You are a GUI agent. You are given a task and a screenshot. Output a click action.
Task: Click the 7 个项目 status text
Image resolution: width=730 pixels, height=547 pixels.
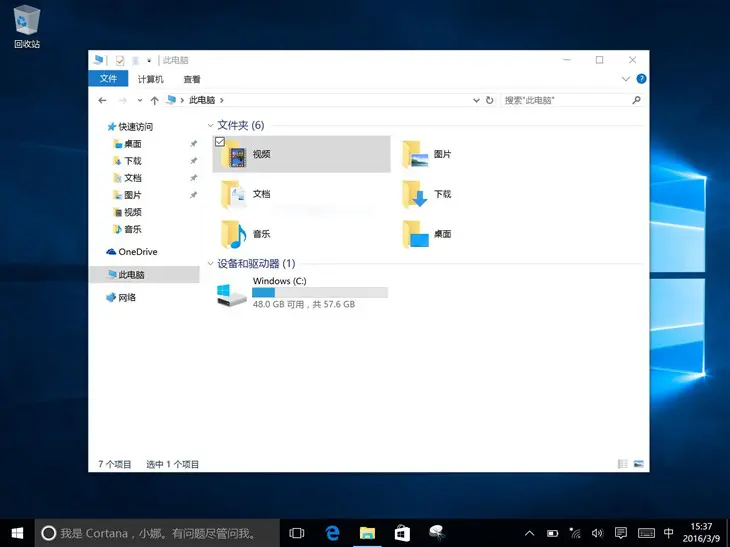[115, 464]
